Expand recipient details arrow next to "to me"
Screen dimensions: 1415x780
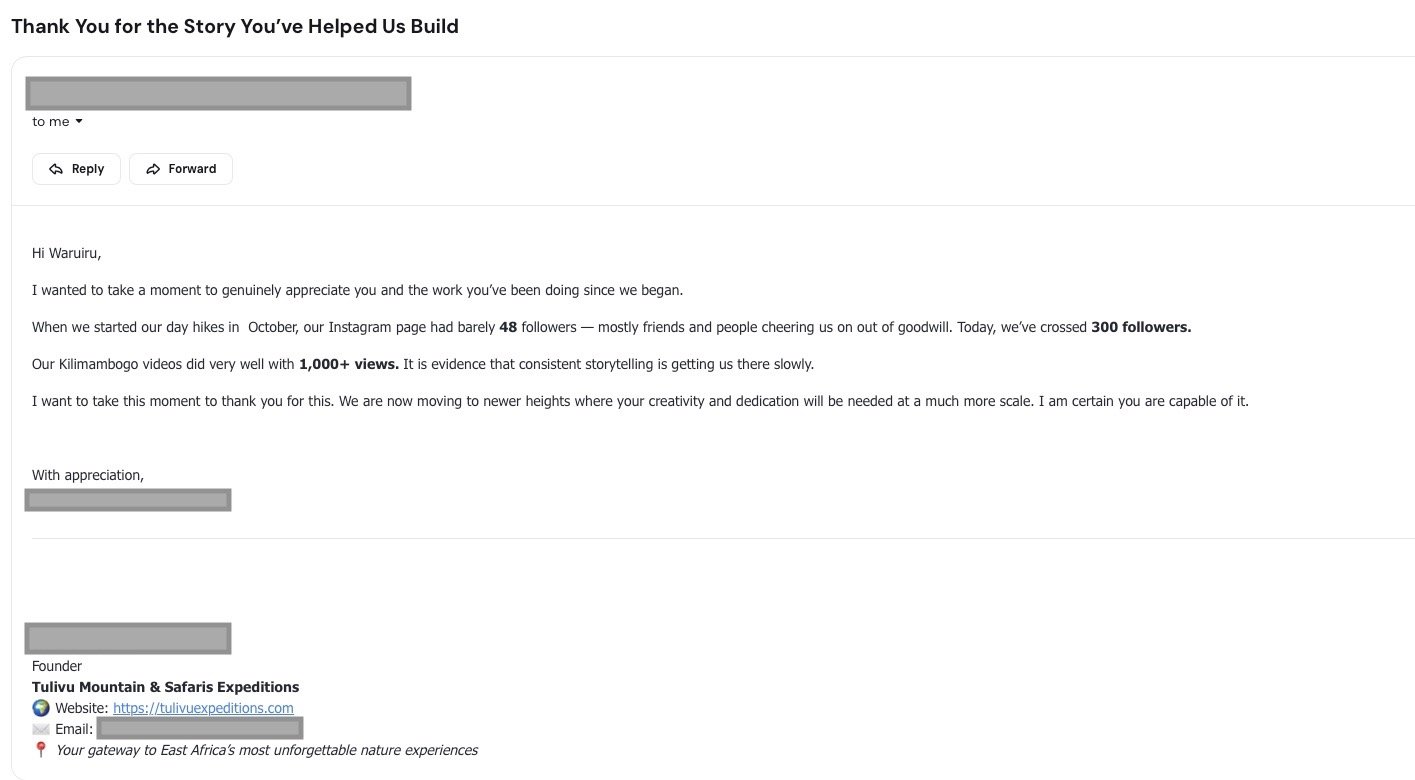(x=79, y=122)
